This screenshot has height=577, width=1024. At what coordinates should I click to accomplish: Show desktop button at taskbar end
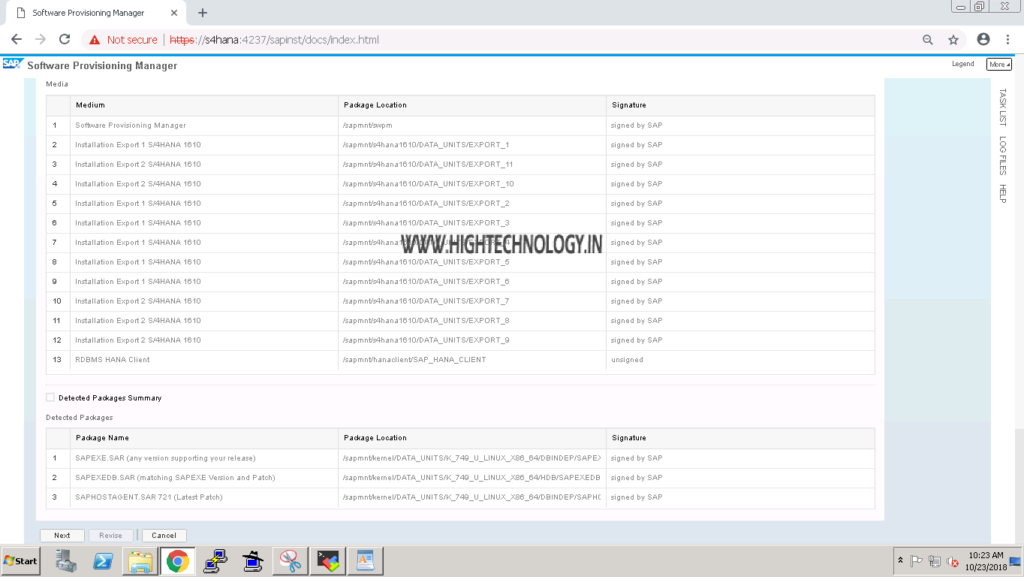(1016, 561)
